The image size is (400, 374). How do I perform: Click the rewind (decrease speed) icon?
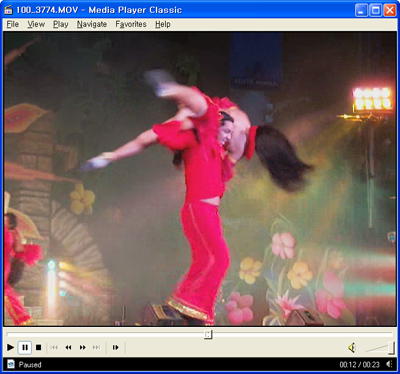(68, 348)
